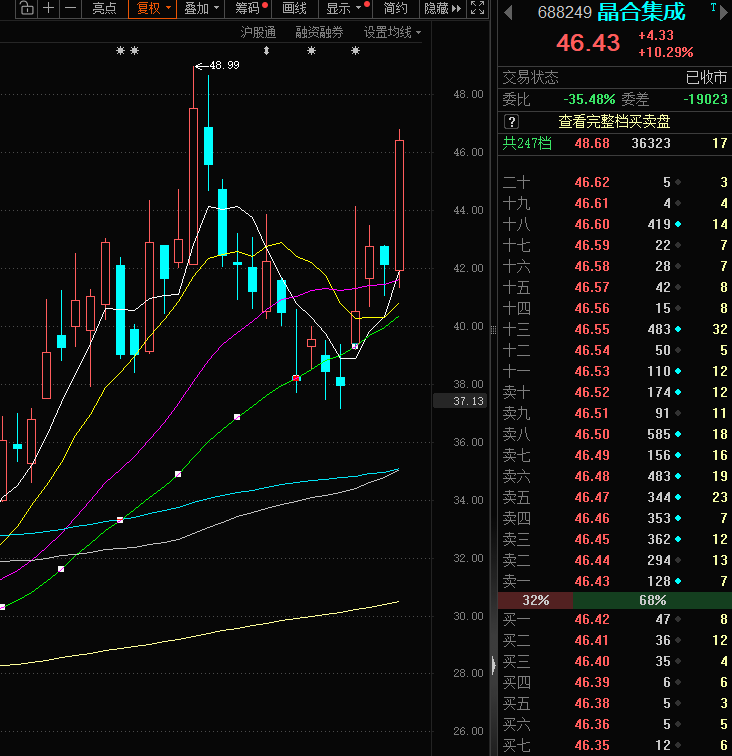Click the 沪股通 tag
The height and width of the screenshot is (756, 732).
tap(258, 32)
